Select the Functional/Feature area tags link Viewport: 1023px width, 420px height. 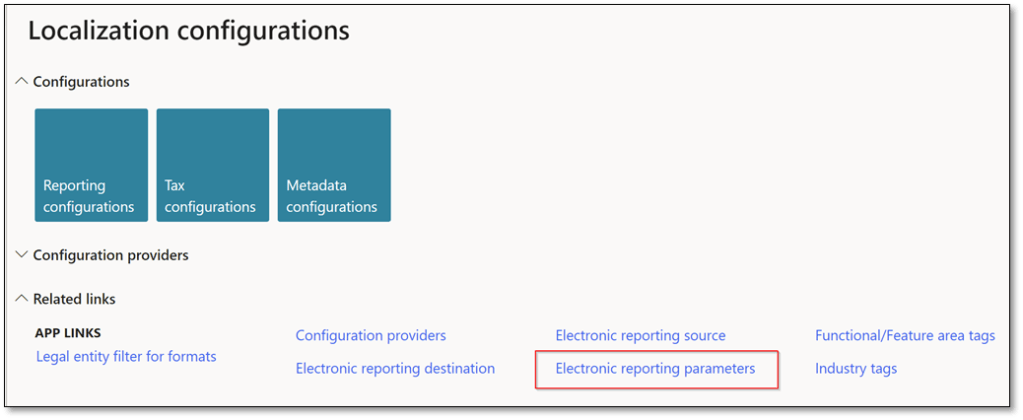[905, 335]
